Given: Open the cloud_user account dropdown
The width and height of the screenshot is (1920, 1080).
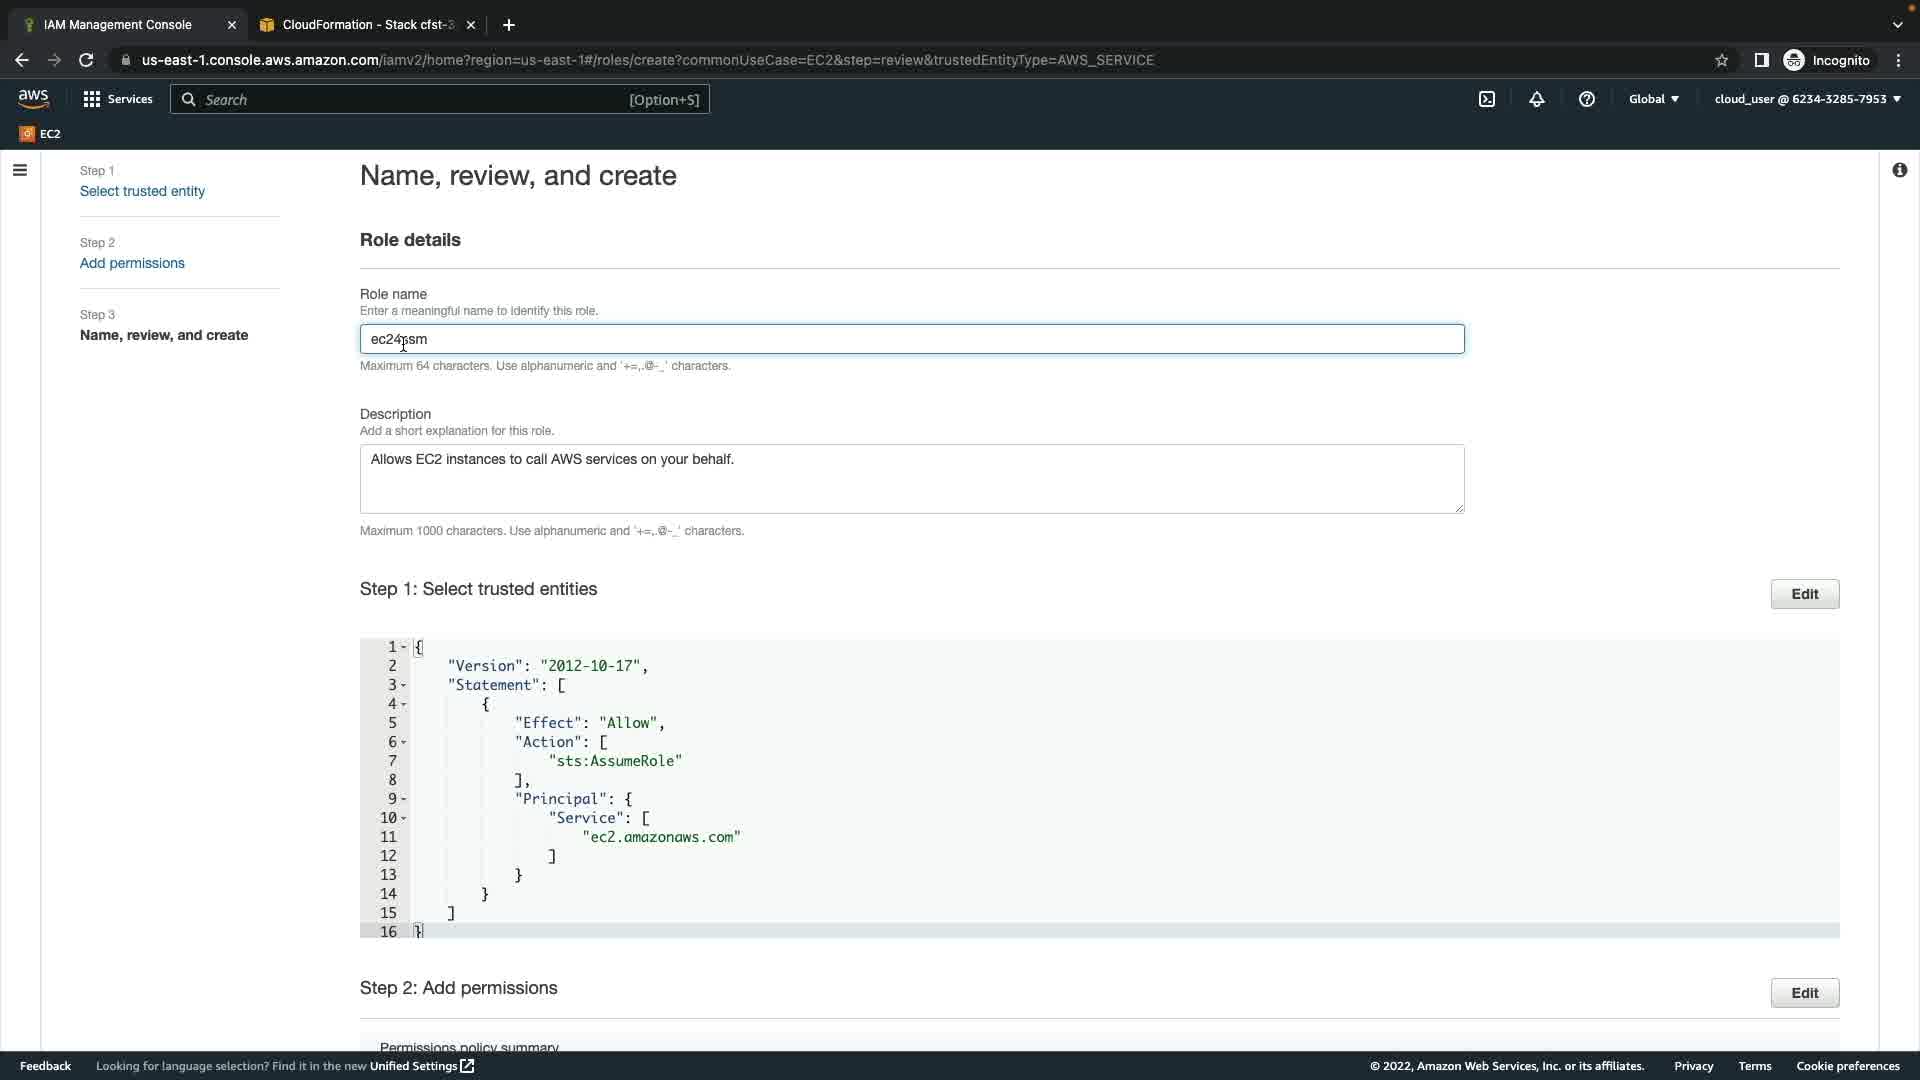Looking at the screenshot, I should coord(1807,99).
